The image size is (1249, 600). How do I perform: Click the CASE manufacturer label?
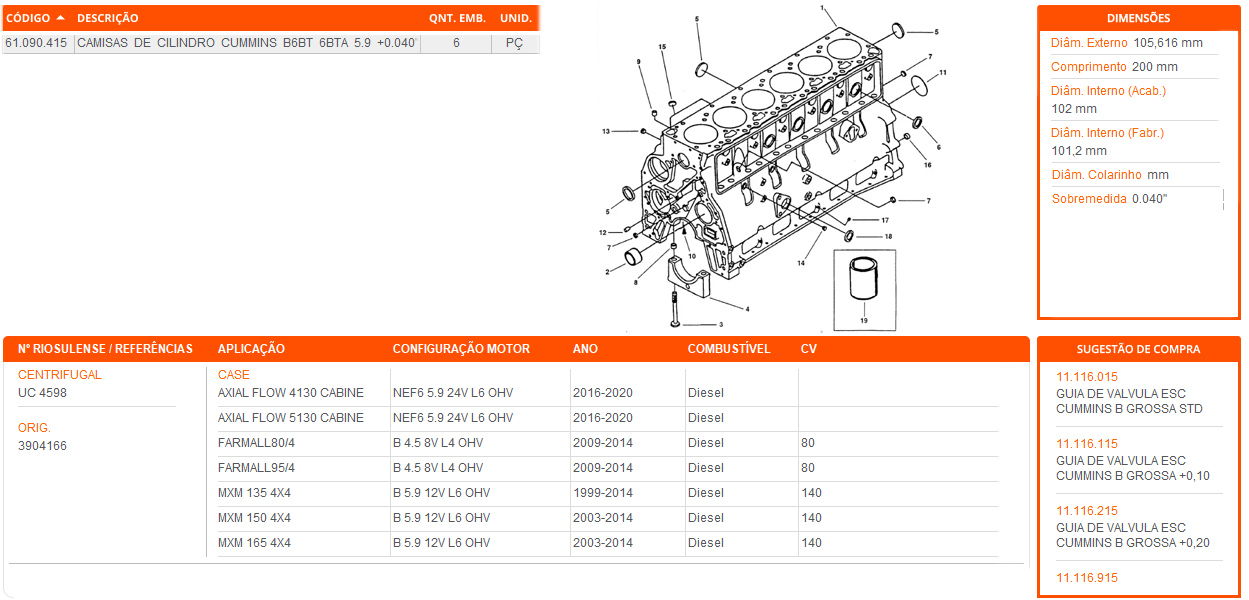234,375
